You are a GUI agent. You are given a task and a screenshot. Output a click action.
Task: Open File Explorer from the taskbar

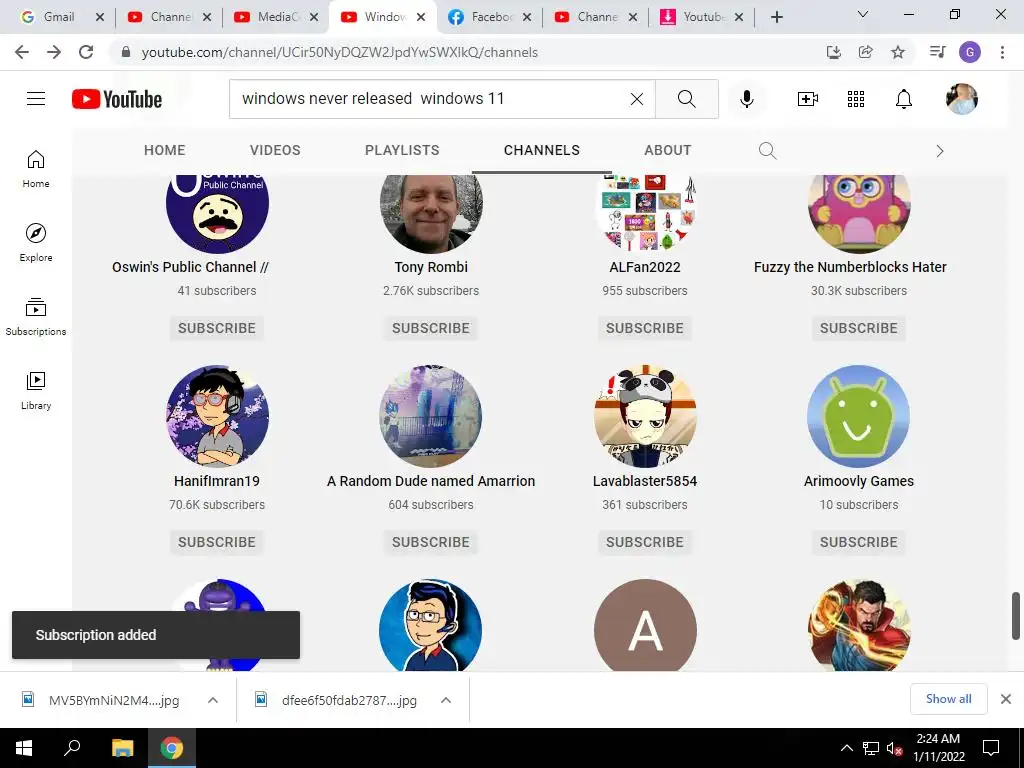point(122,748)
